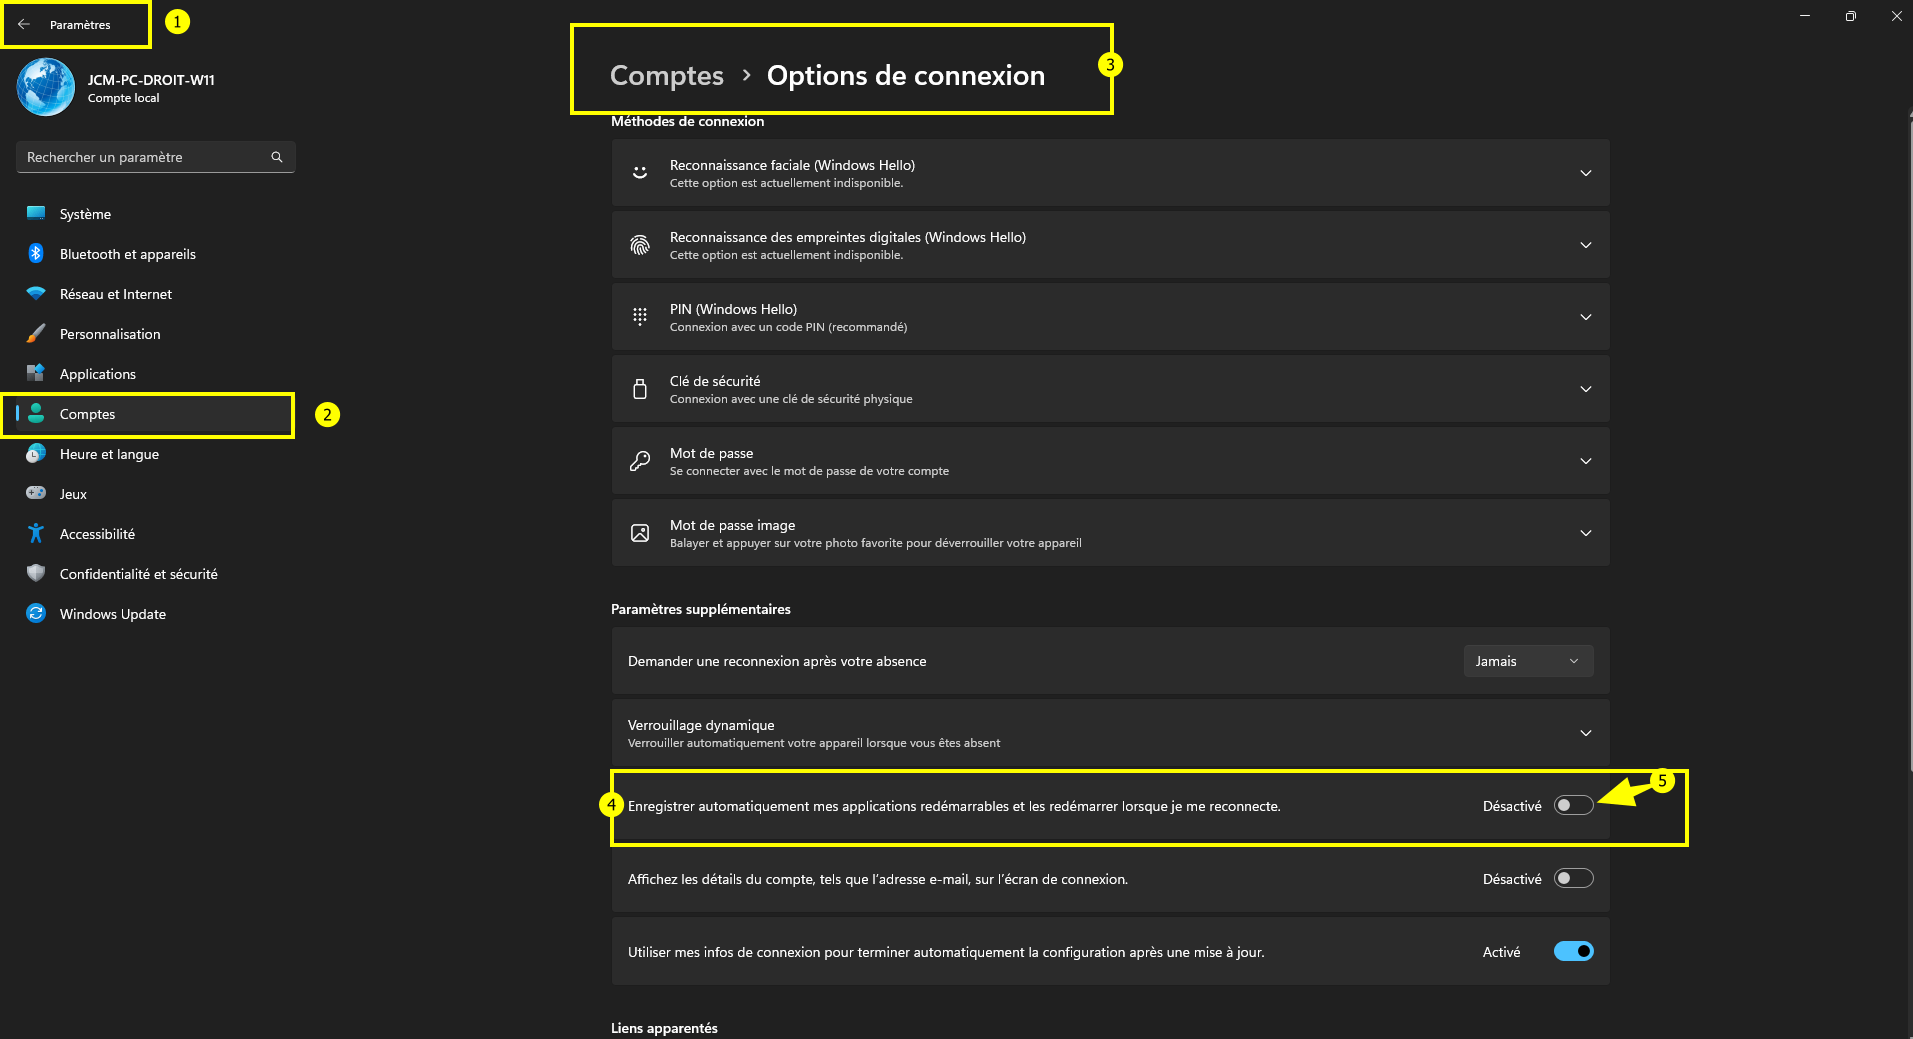1913x1039 pixels.
Task: Click the Personnalisation paintbrush icon
Action: (36, 334)
